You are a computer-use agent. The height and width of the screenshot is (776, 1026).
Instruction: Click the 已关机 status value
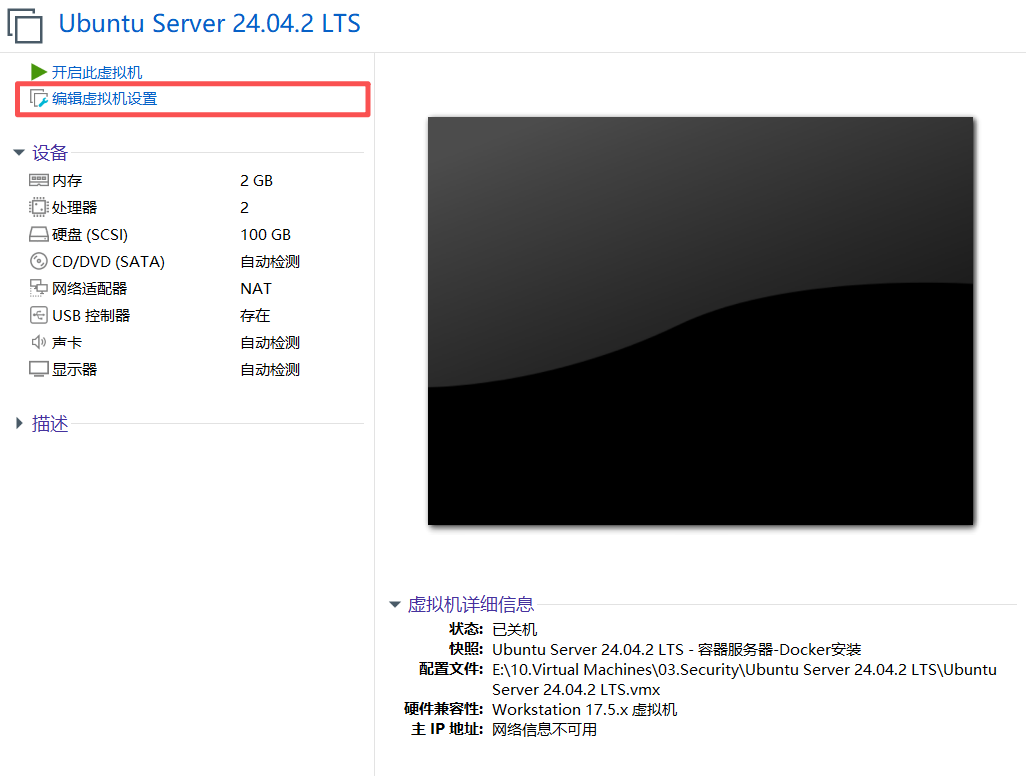click(x=514, y=629)
